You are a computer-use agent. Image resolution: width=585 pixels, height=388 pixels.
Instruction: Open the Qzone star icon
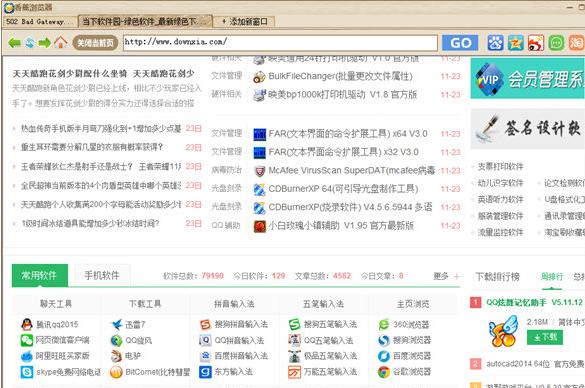pyautogui.click(x=516, y=43)
